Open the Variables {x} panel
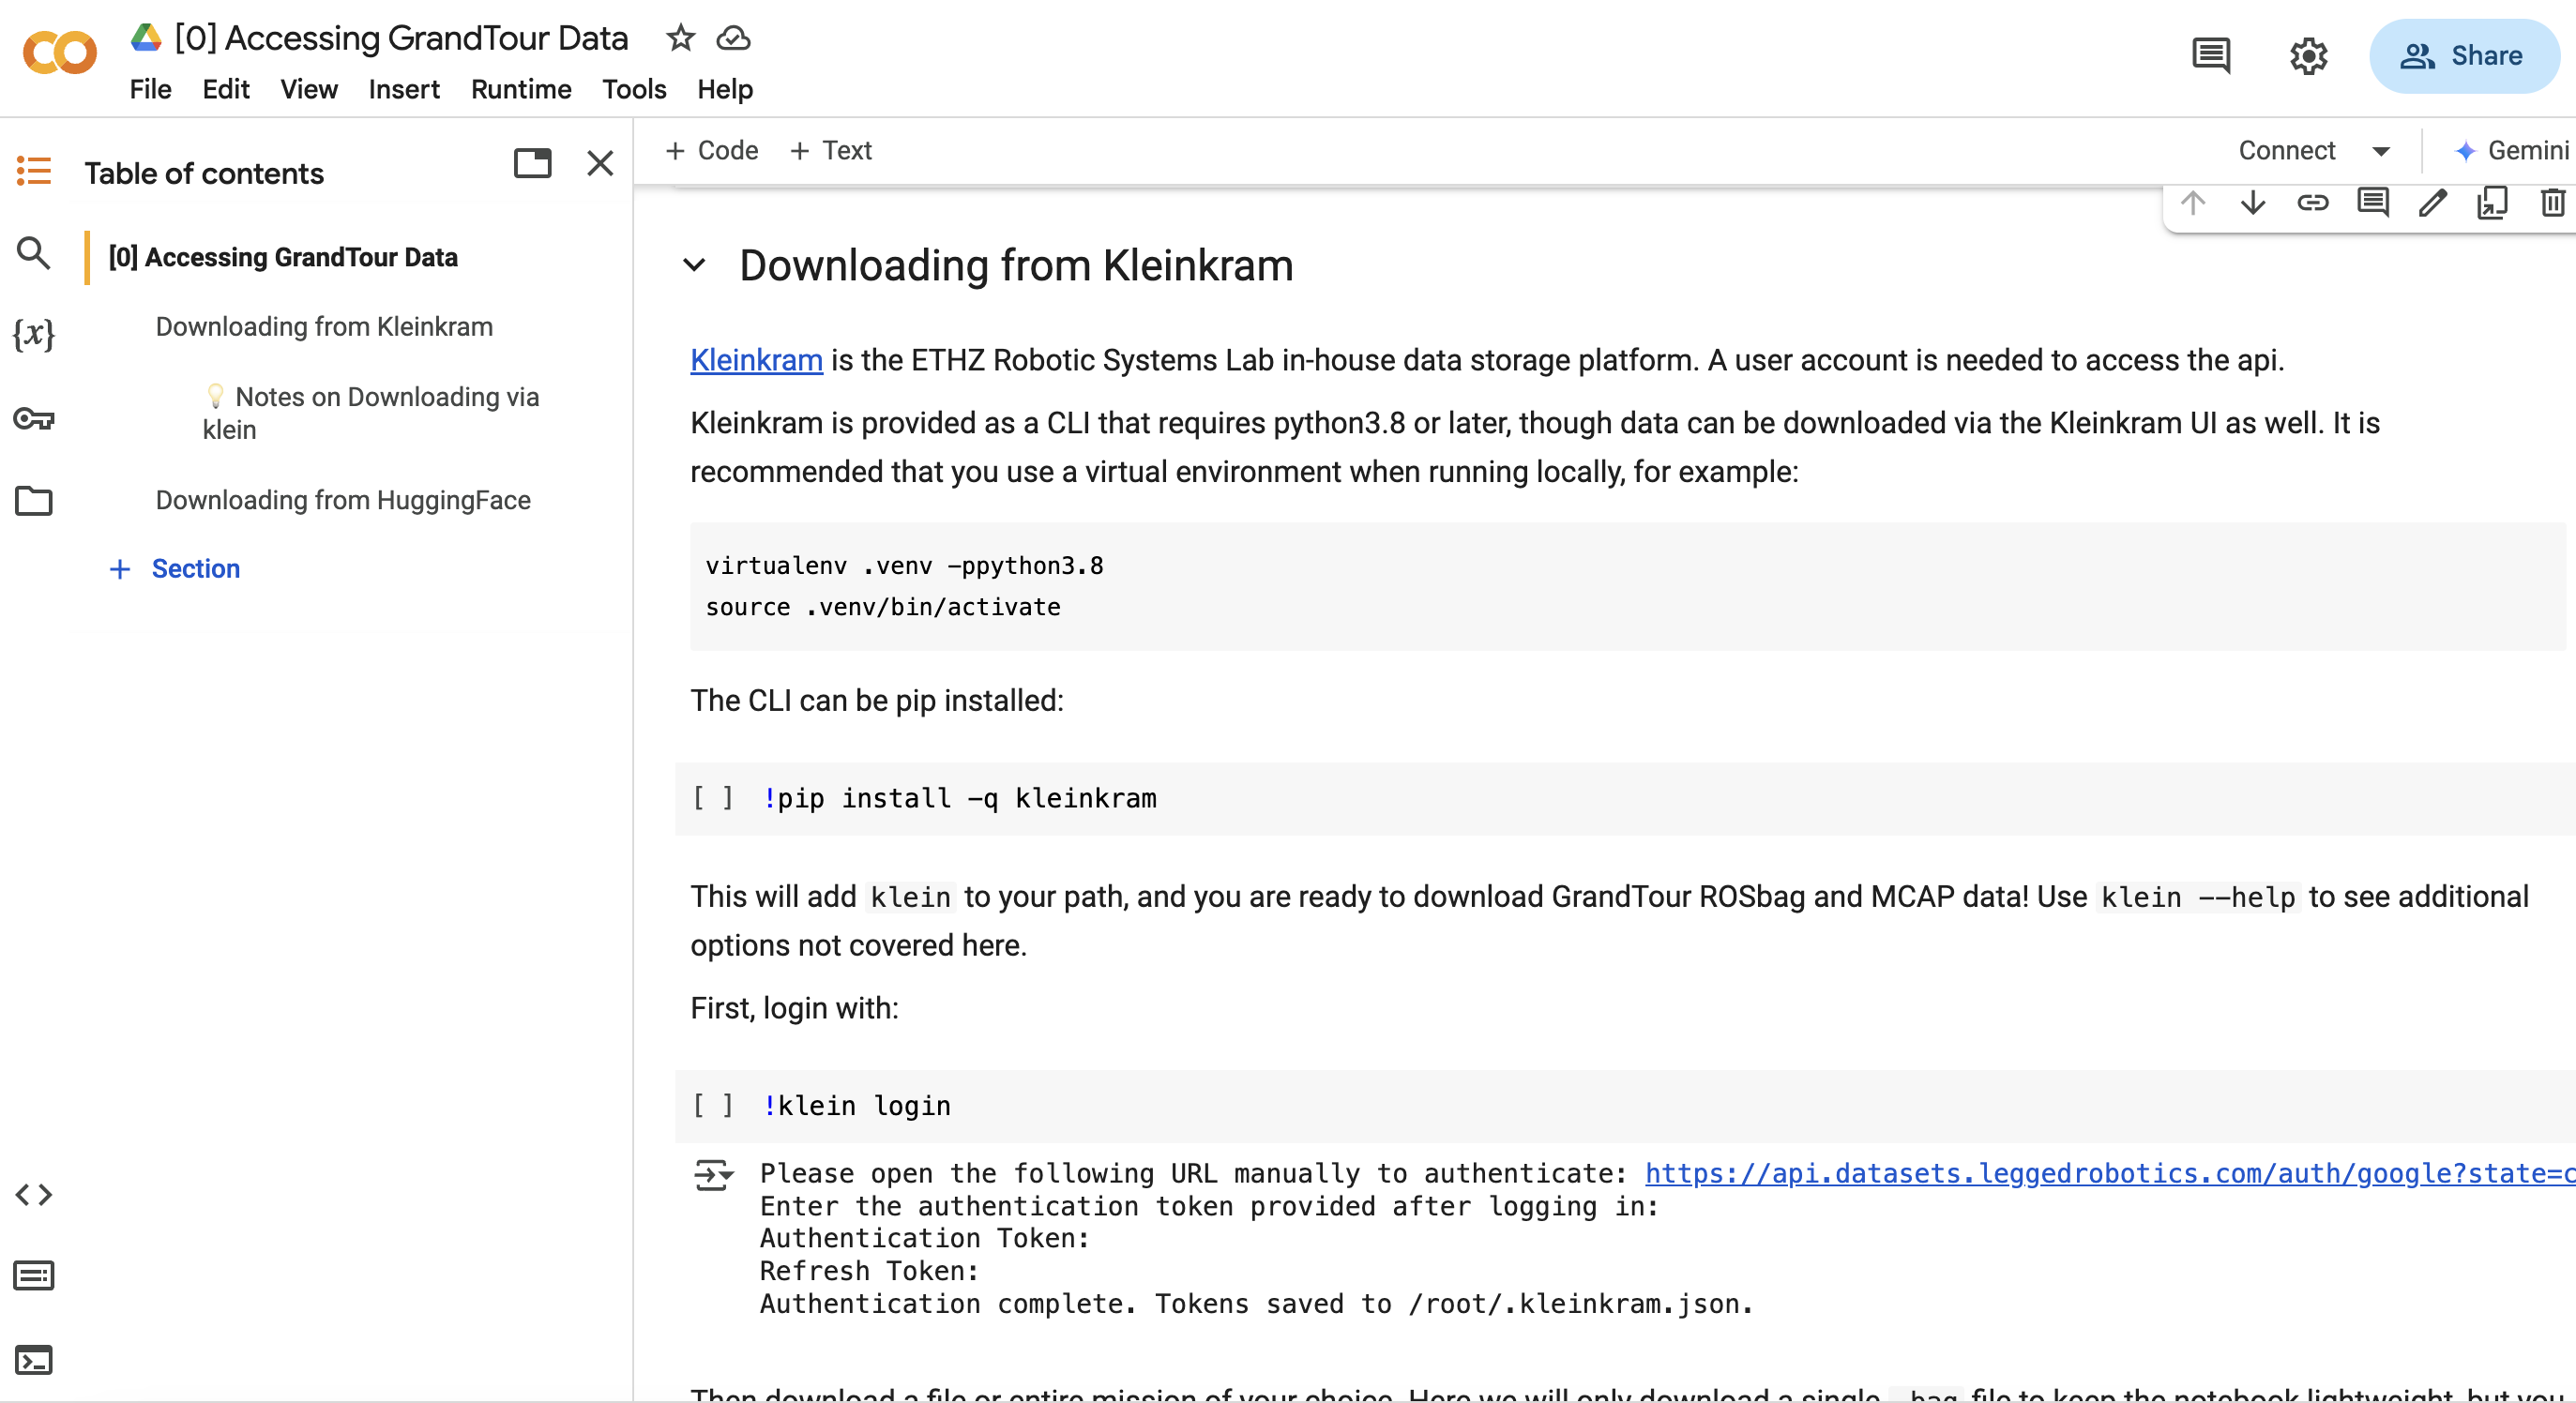The image size is (2576, 1403). point(34,334)
